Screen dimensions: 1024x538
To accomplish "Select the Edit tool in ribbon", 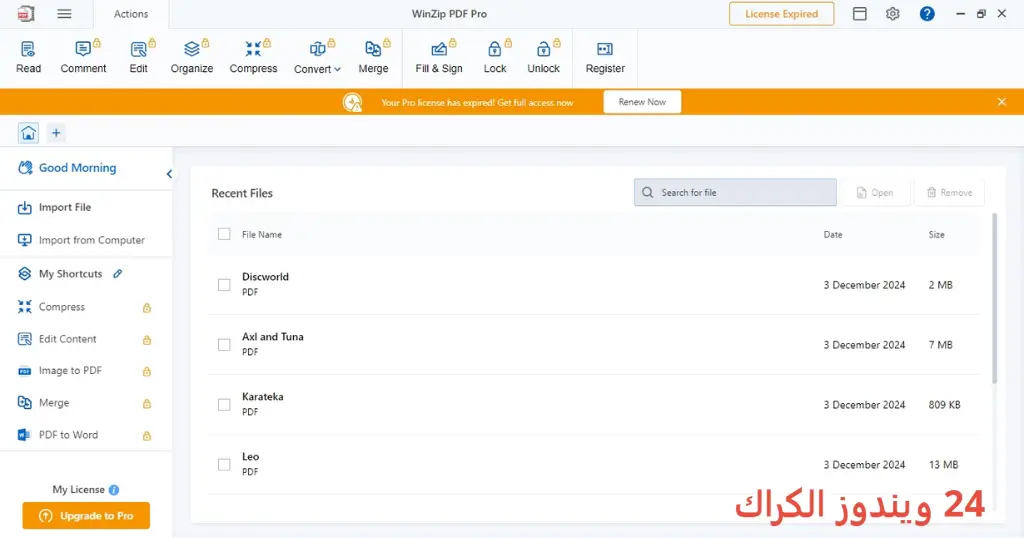I will point(138,57).
